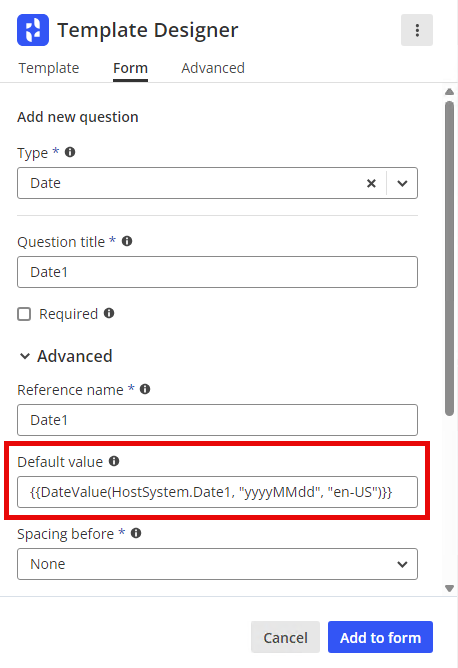Show info tooltip for Default value
The image size is (458, 668).
pyautogui.click(x=114, y=461)
